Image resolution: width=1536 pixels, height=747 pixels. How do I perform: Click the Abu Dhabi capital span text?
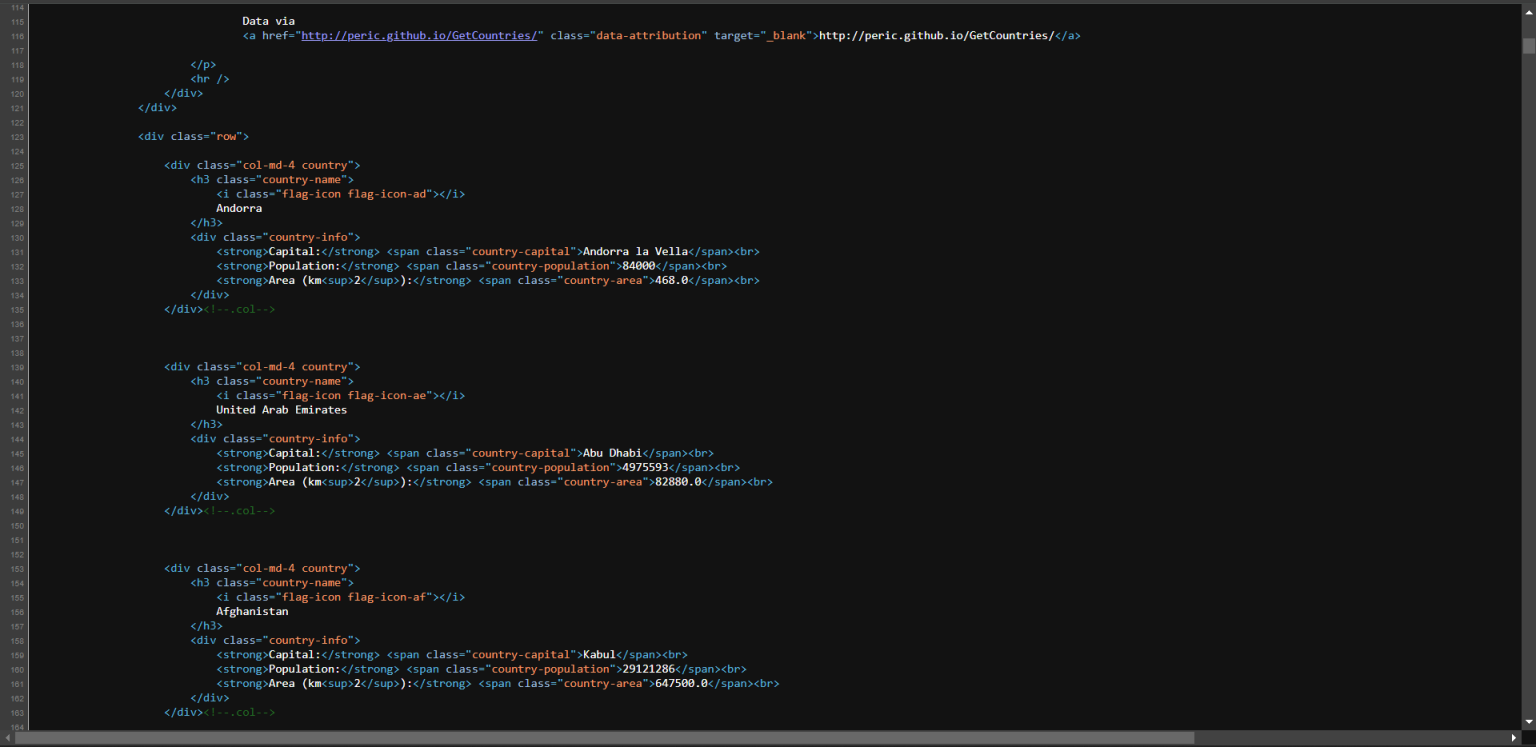point(613,453)
